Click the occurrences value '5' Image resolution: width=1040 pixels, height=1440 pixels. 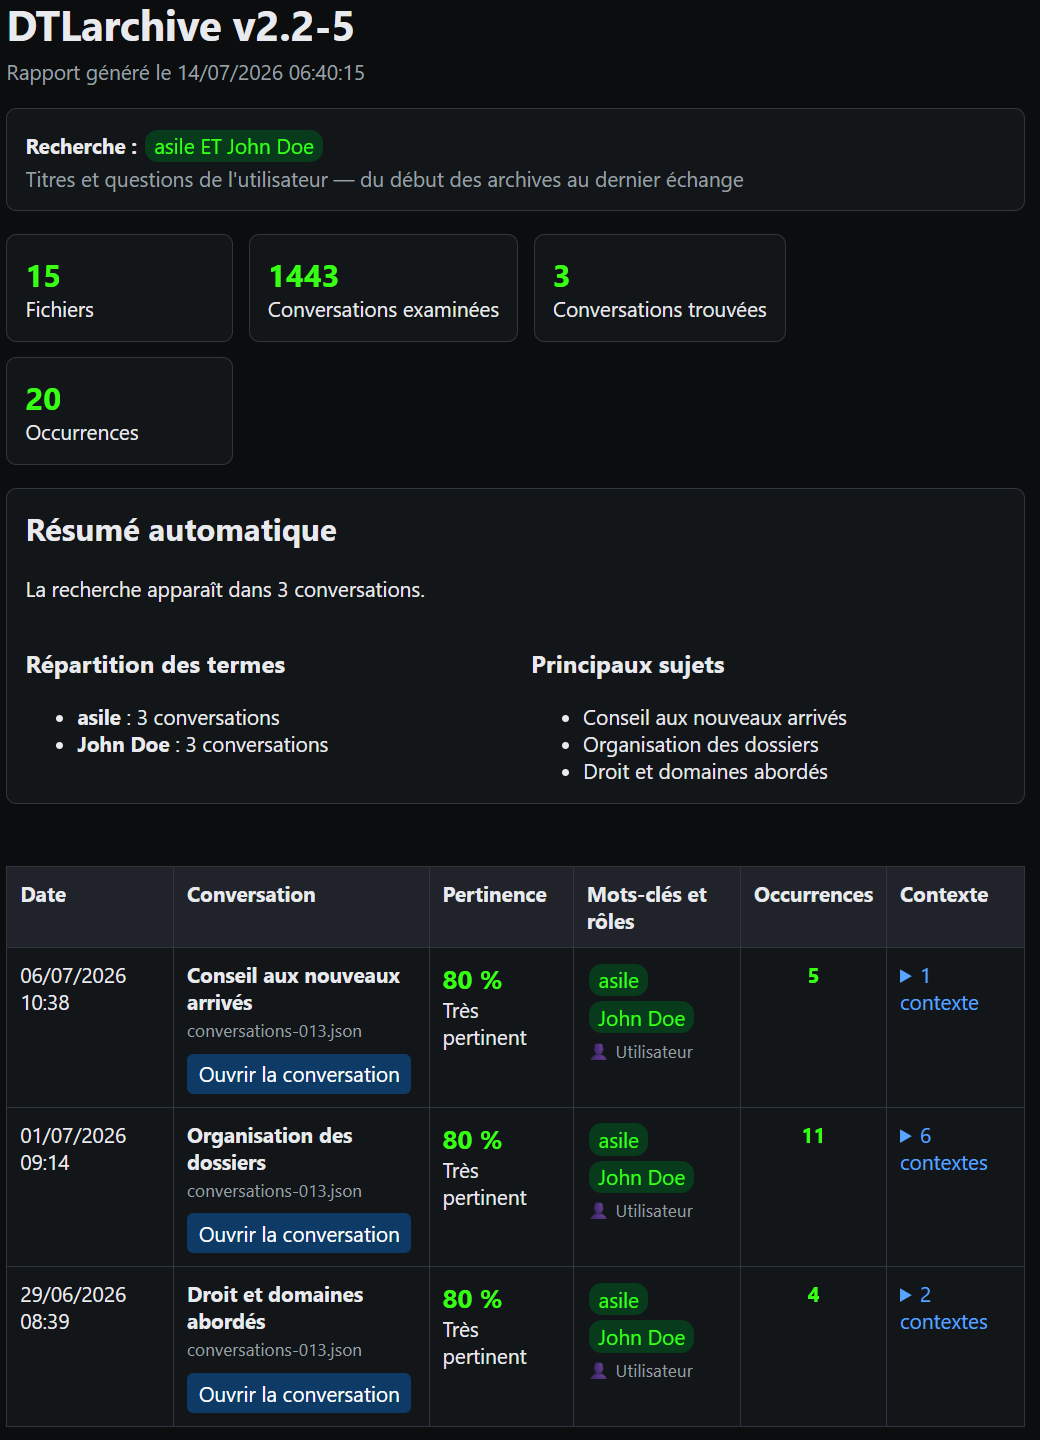(813, 976)
